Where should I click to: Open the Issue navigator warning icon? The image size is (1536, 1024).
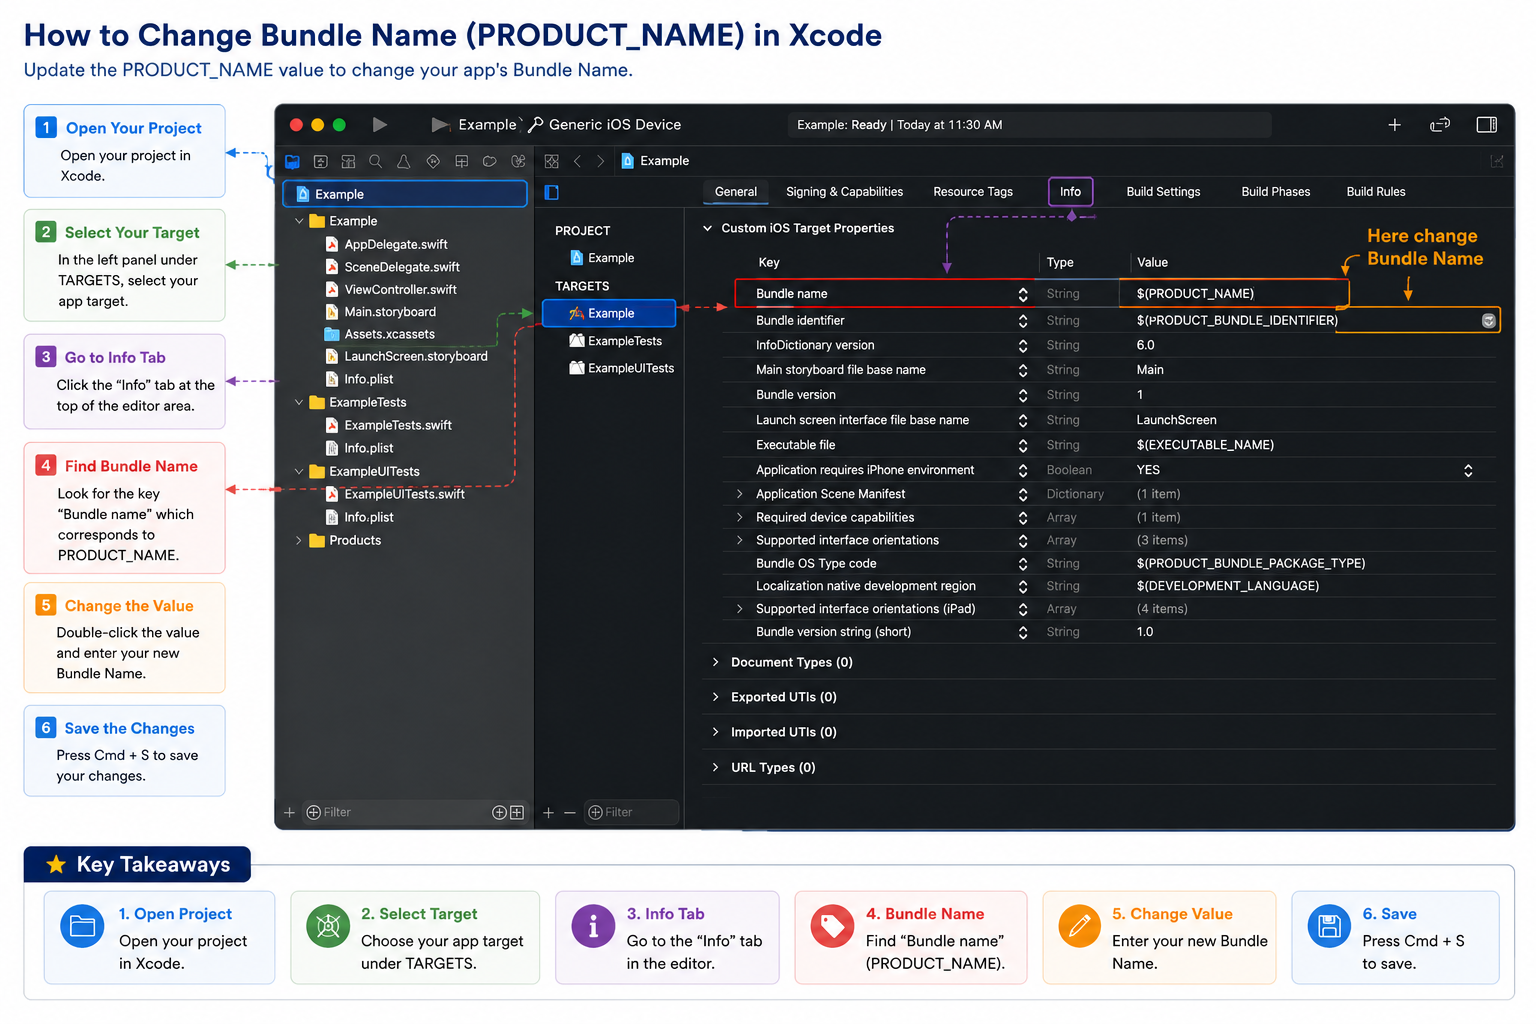click(x=403, y=161)
